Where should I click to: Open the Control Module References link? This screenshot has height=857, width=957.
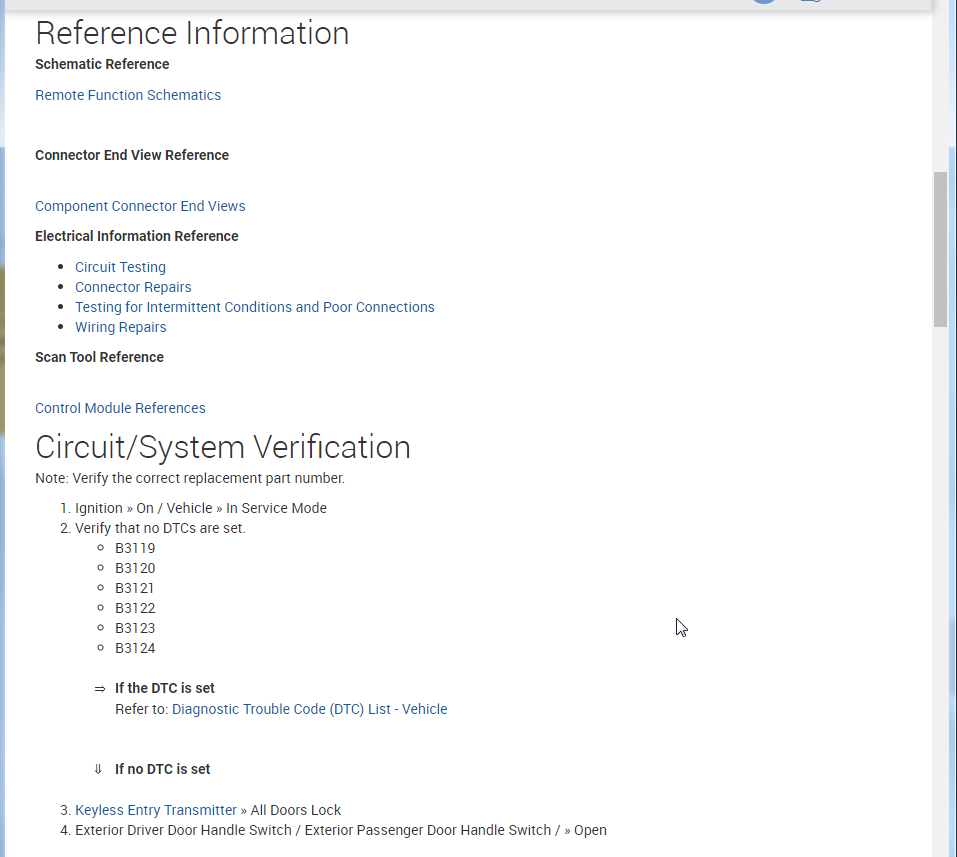point(120,408)
